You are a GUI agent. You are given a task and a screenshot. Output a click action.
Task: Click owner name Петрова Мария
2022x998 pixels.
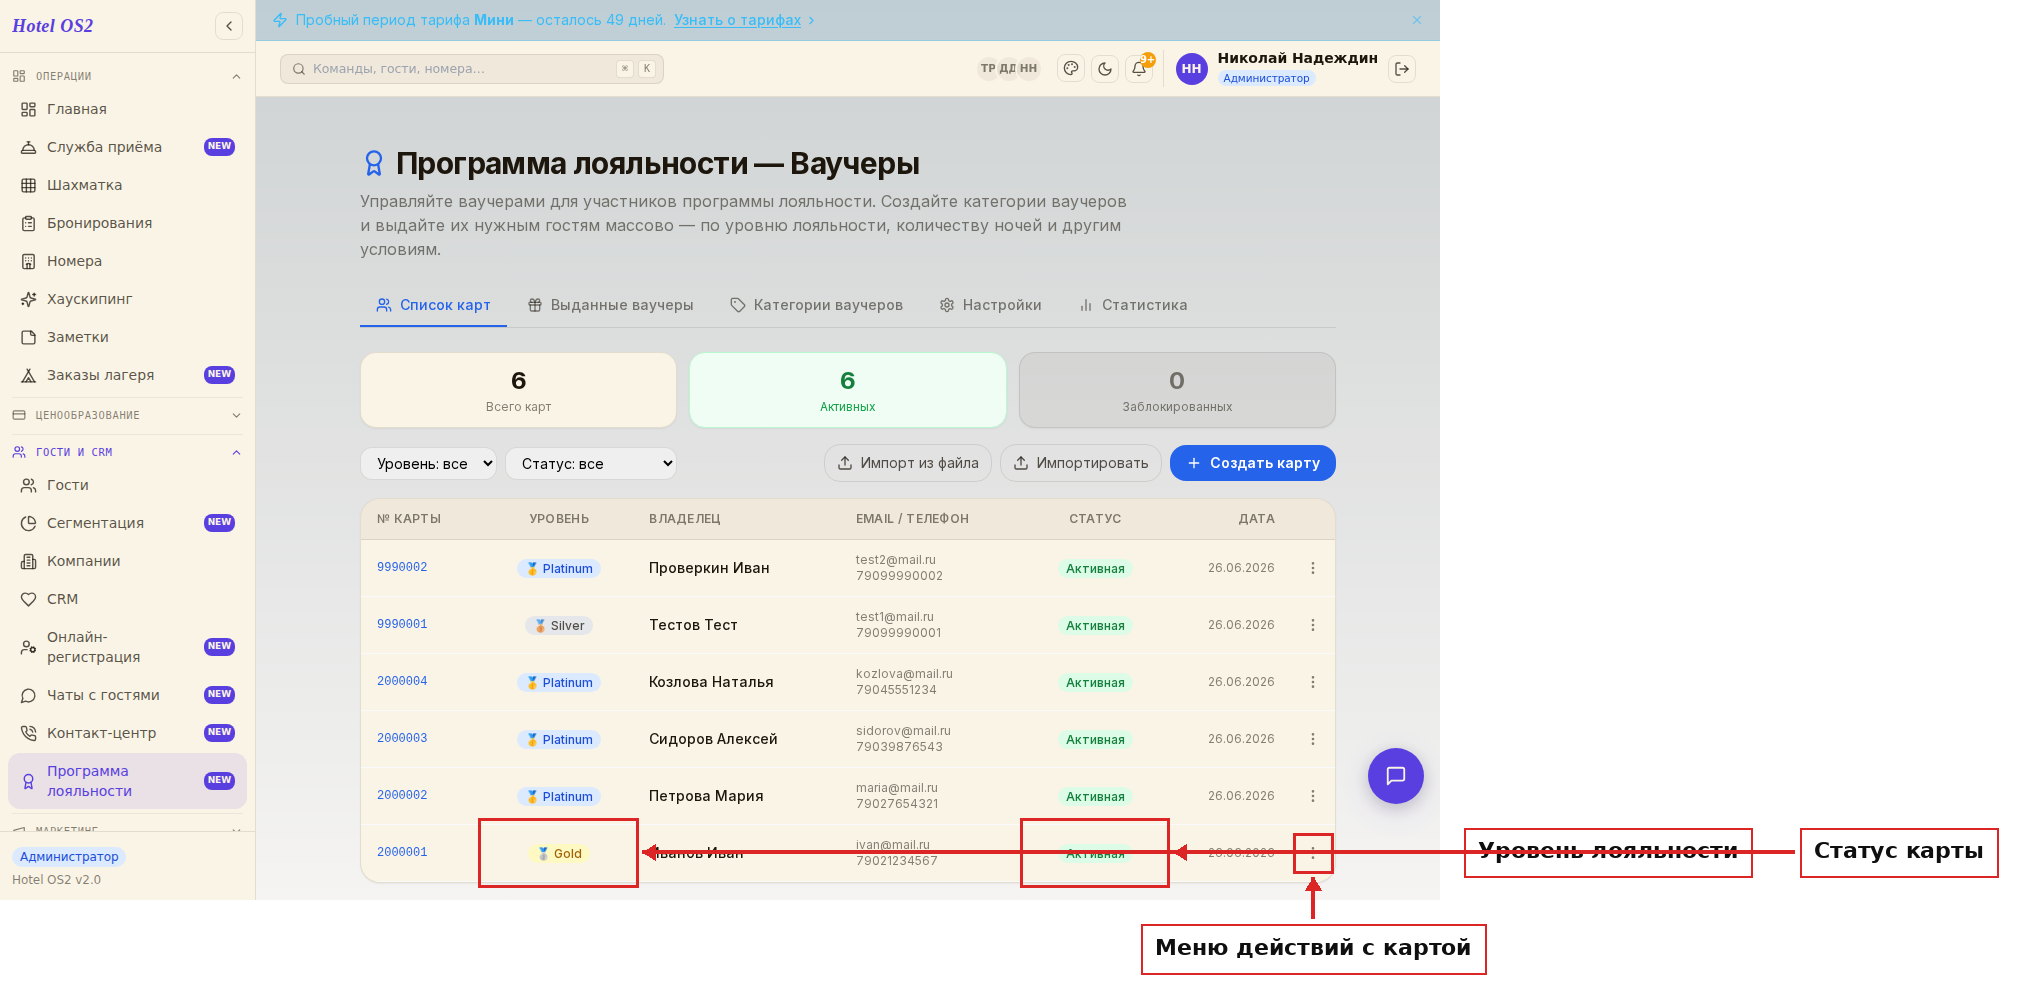click(706, 796)
